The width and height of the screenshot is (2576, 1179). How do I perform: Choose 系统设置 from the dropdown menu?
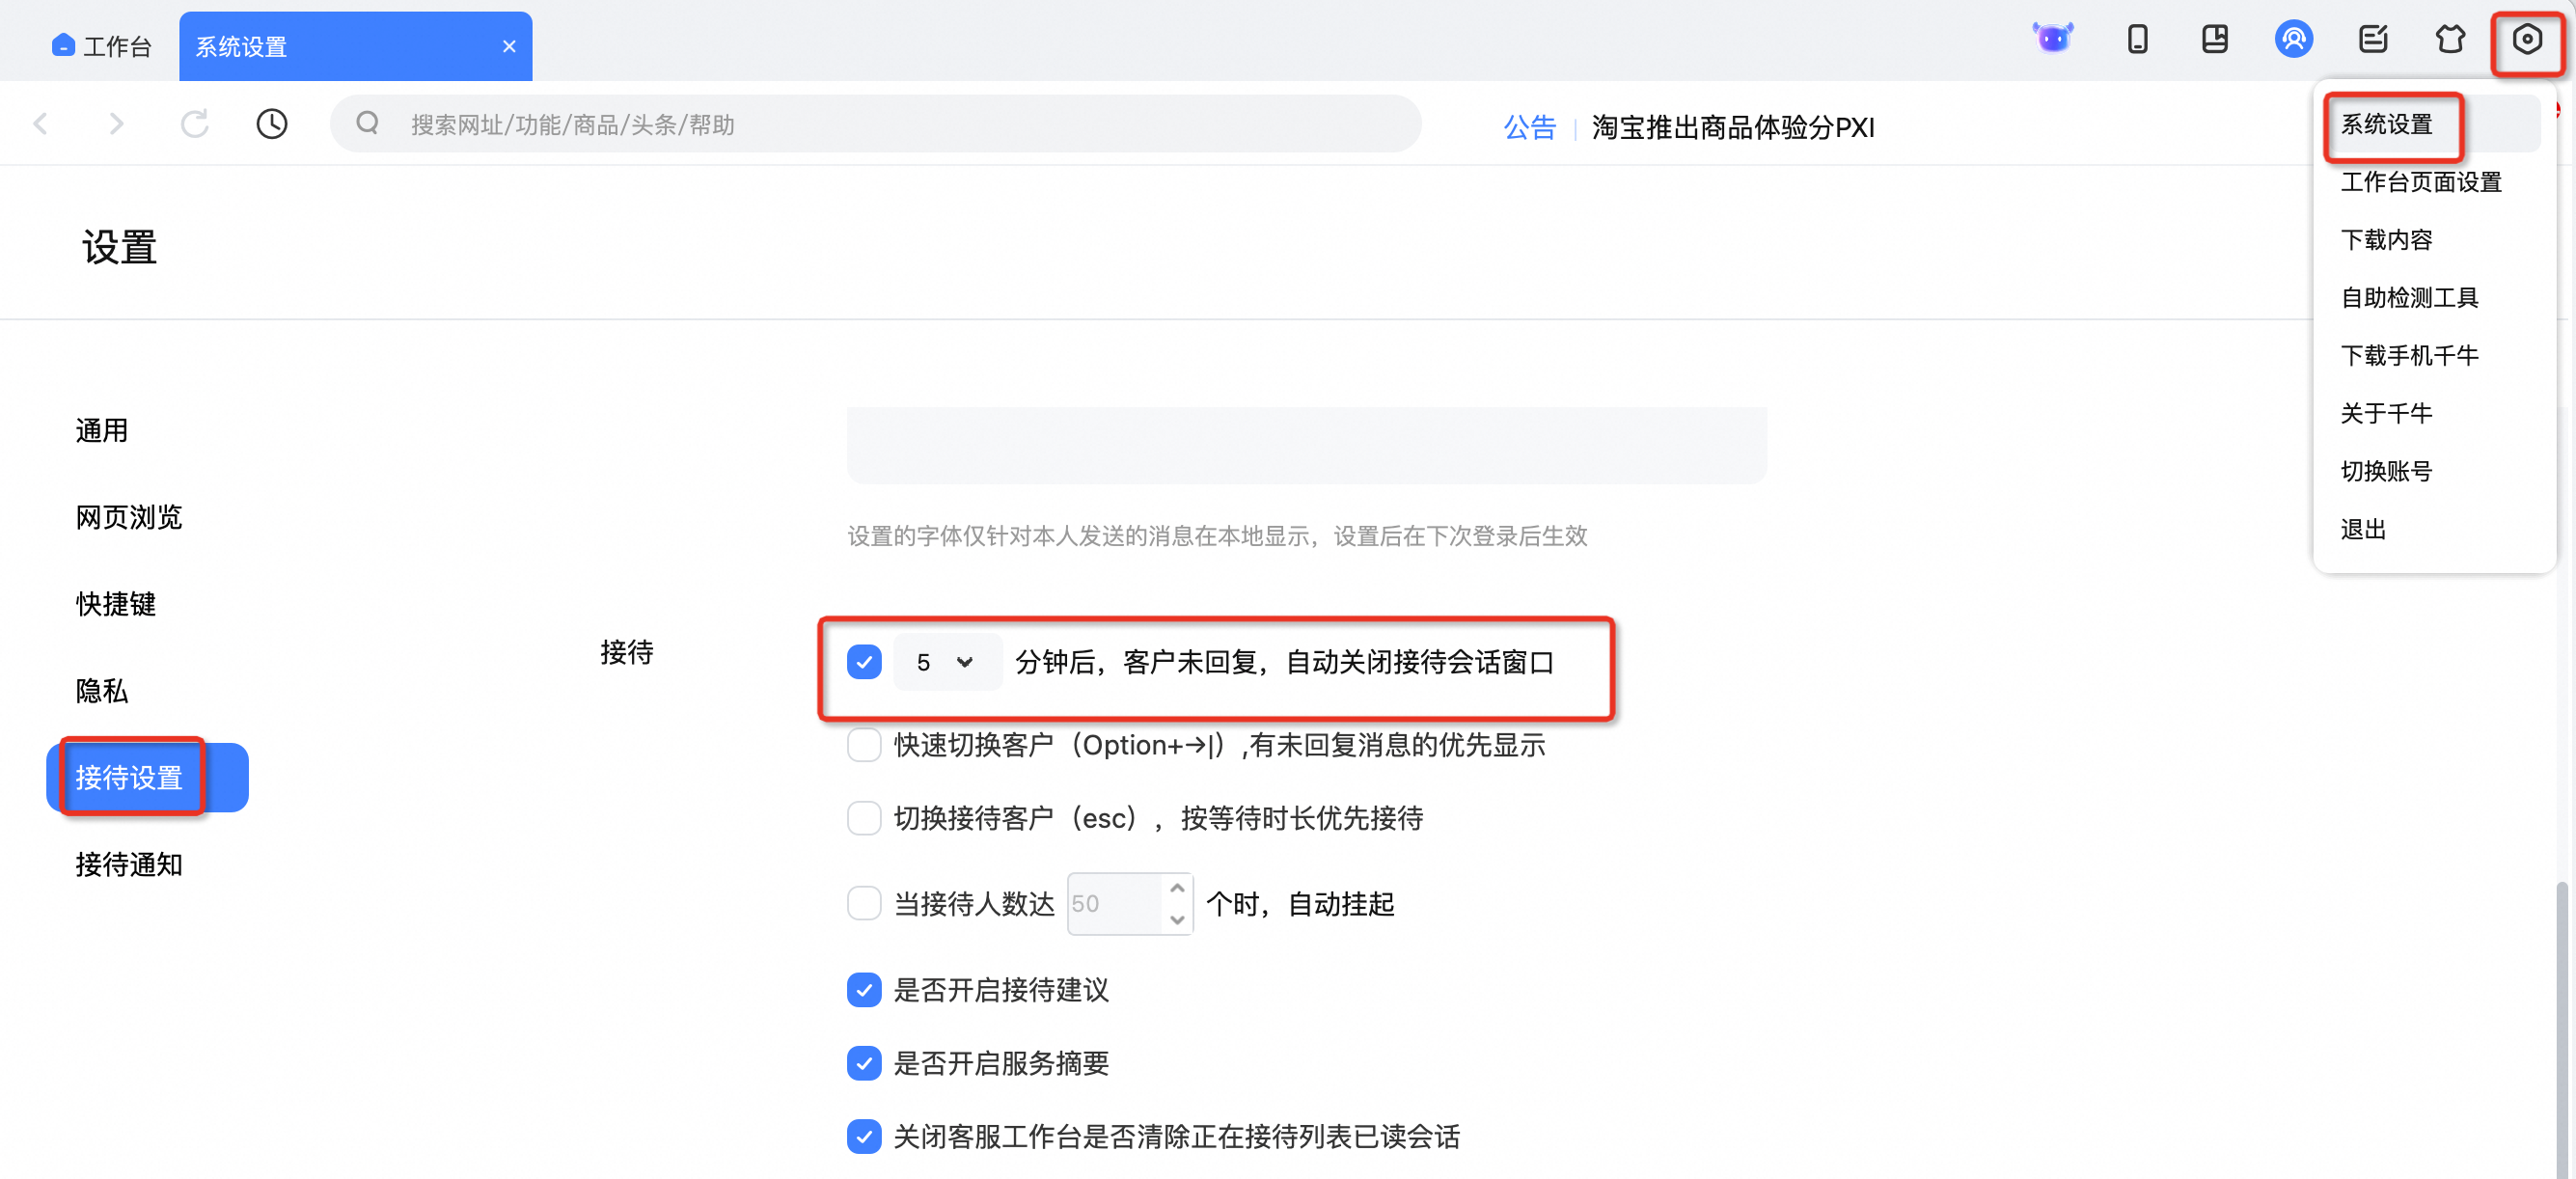[x=2386, y=124]
